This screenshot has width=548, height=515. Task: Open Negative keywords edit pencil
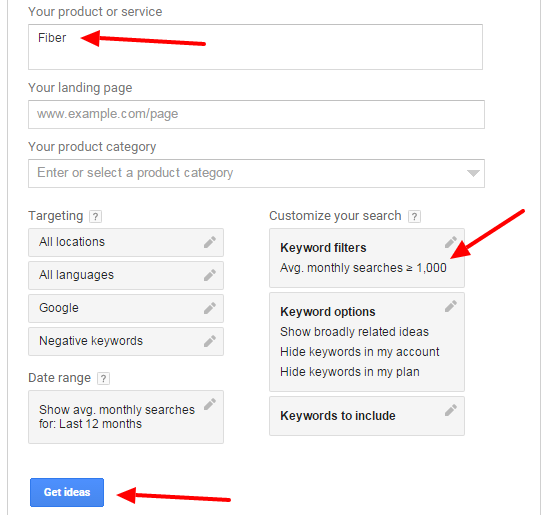coord(210,341)
